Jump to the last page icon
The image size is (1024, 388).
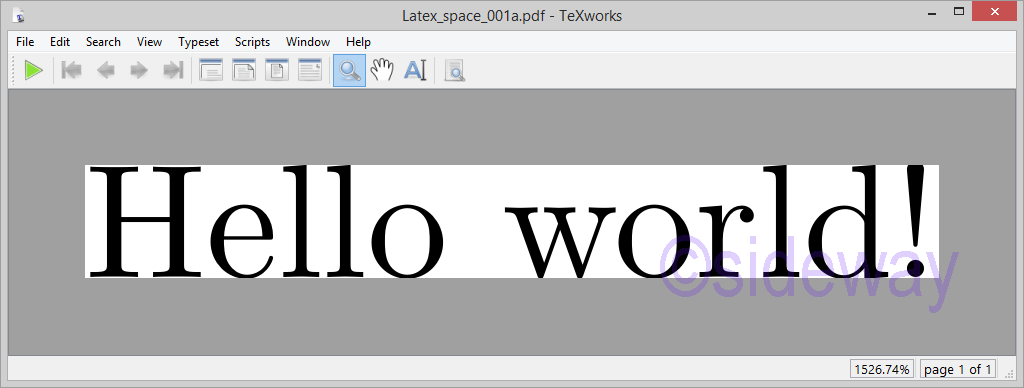pos(173,70)
